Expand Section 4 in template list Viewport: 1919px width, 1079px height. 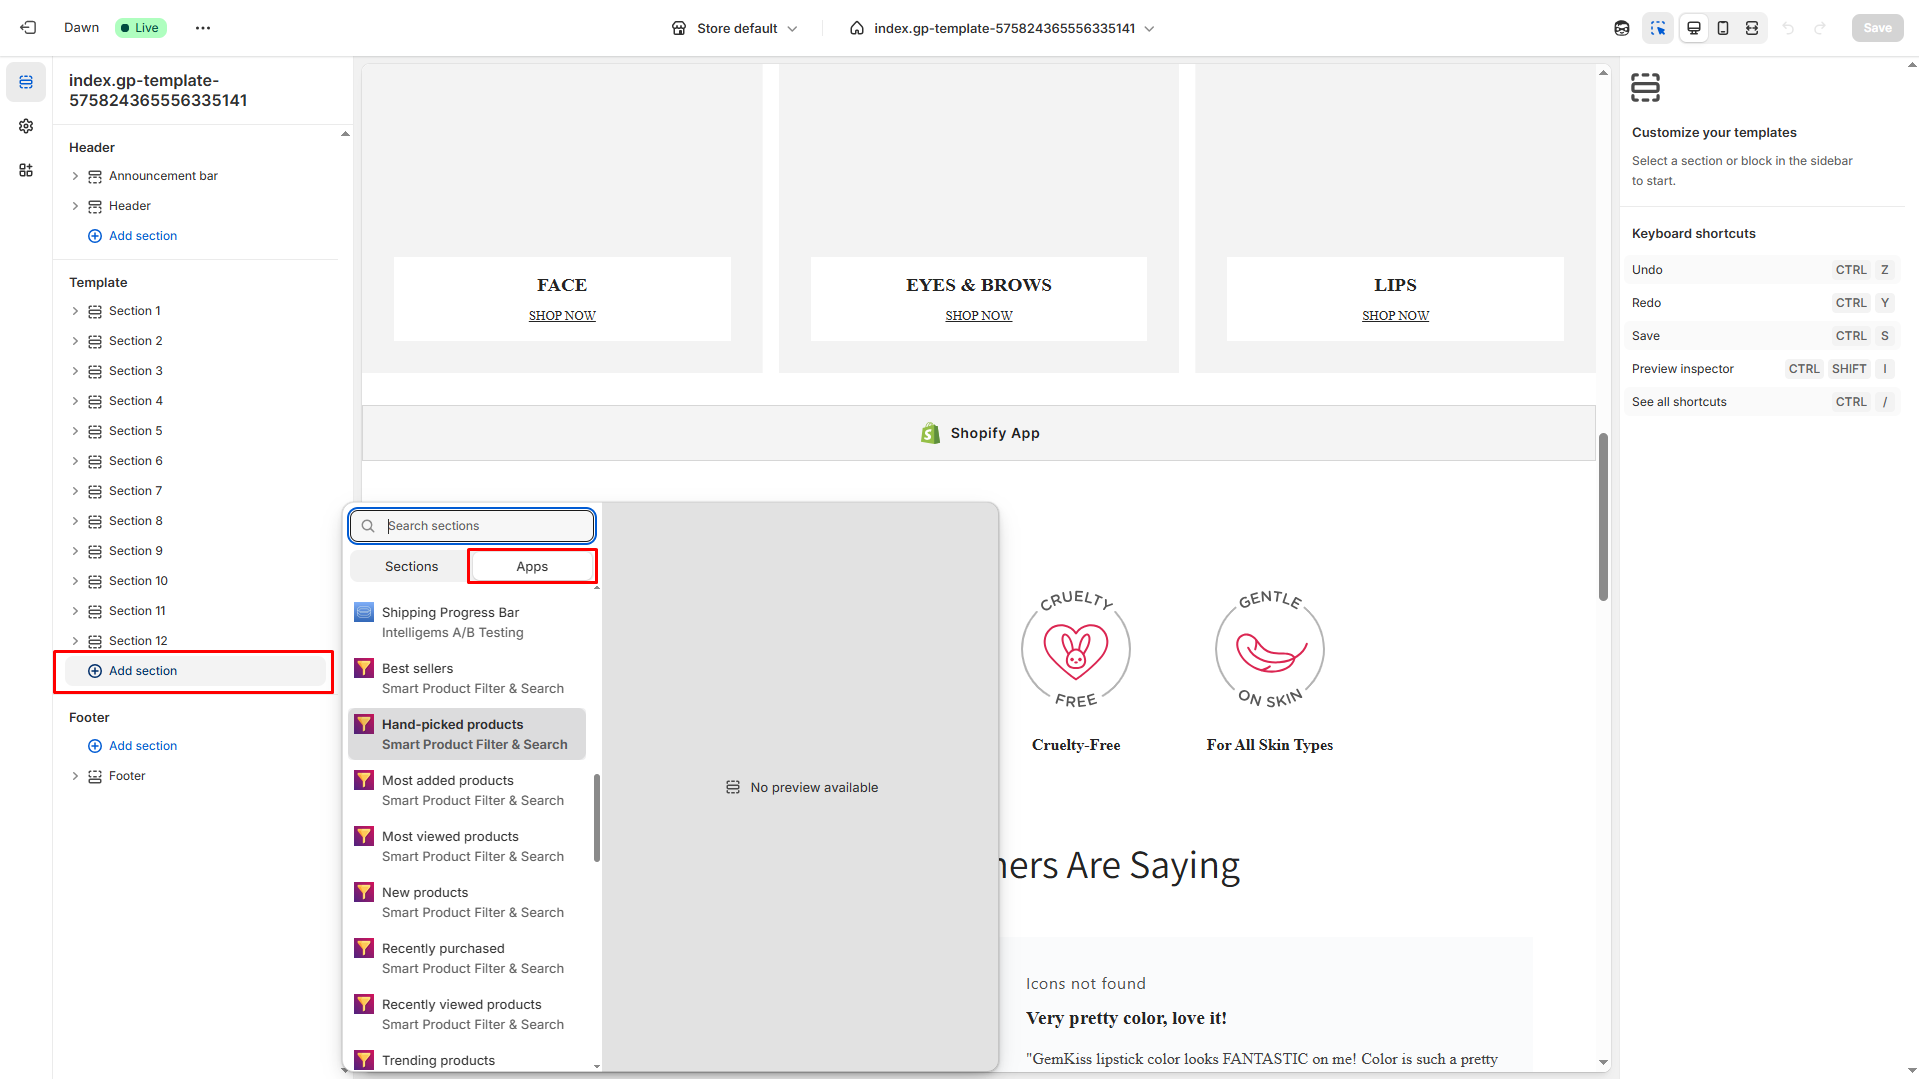click(75, 401)
